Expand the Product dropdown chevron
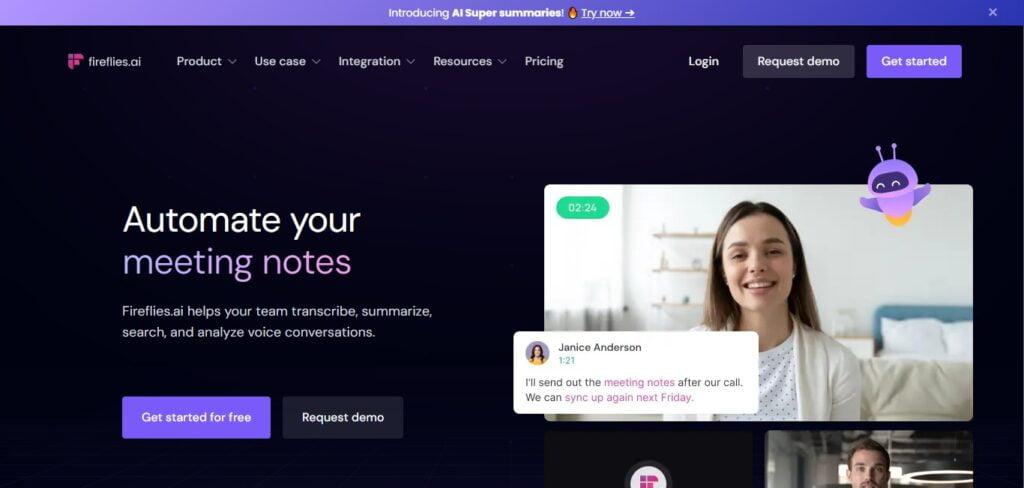1024x488 pixels. tap(232, 61)
